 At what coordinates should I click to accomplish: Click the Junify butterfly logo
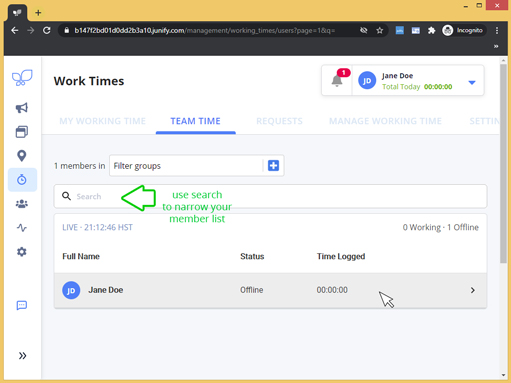click(x=22, y=78)
